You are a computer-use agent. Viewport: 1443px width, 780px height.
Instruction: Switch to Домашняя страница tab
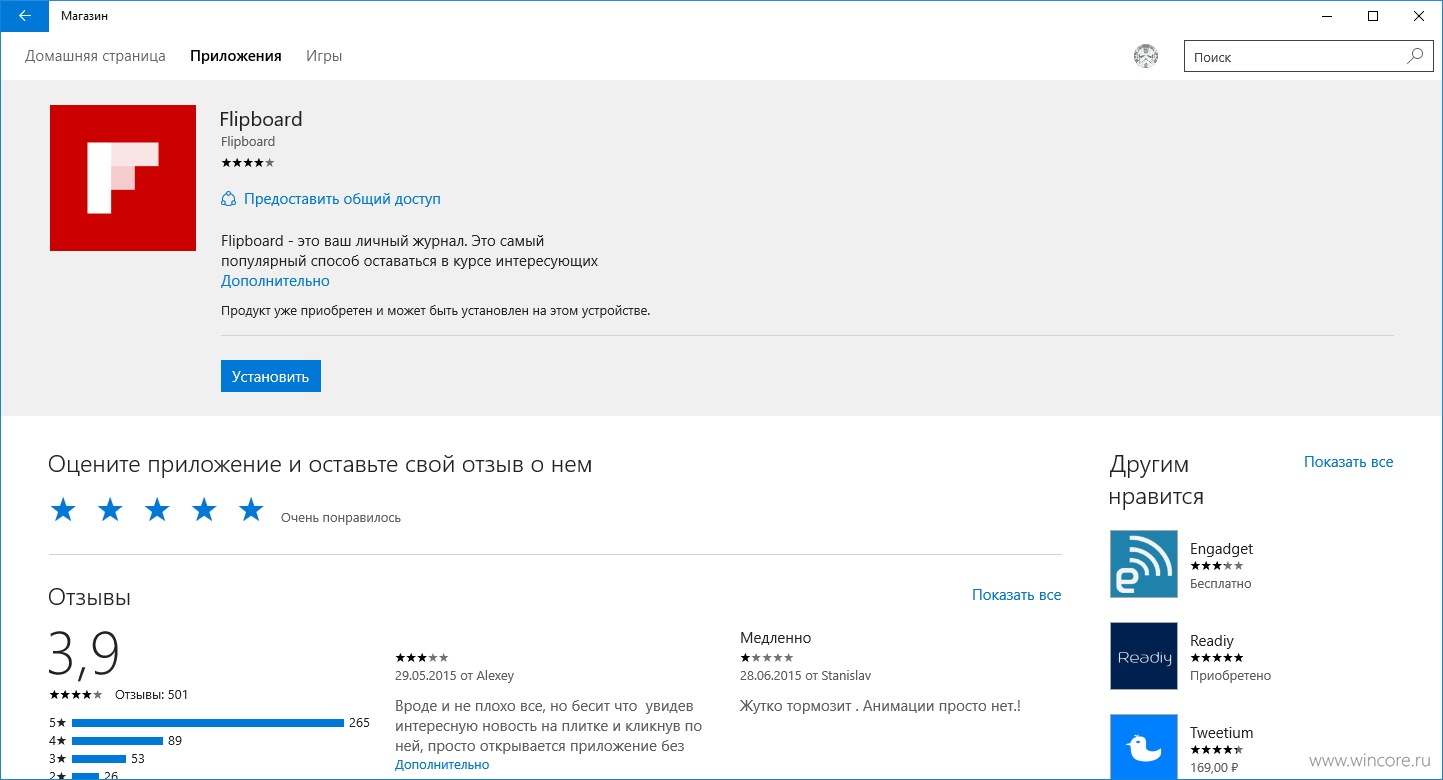[x=95, y=56]
